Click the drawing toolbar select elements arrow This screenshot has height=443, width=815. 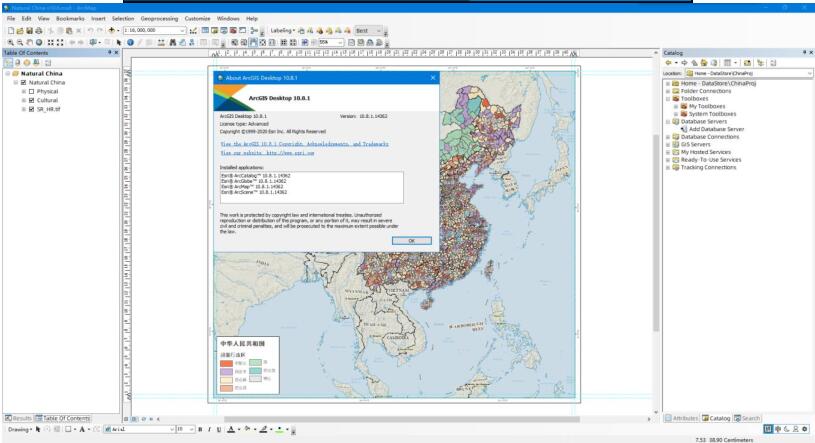coord(38,429)
